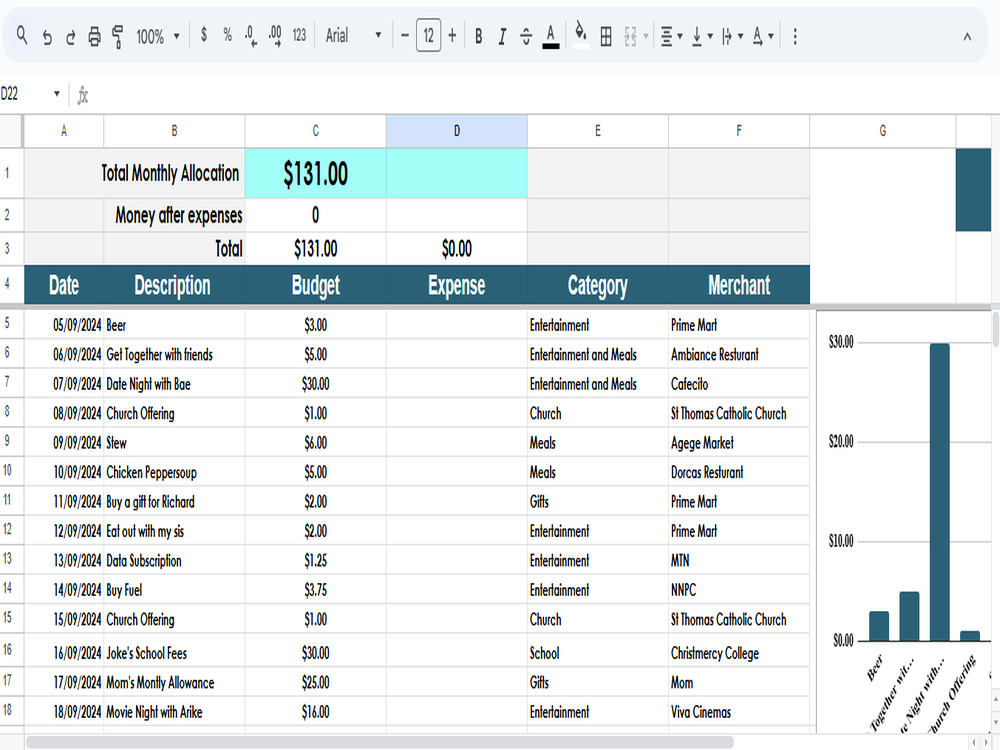Click the Beer bar in the chart
This screenshot has height=750, width=1000.
(x=879, y=626)
